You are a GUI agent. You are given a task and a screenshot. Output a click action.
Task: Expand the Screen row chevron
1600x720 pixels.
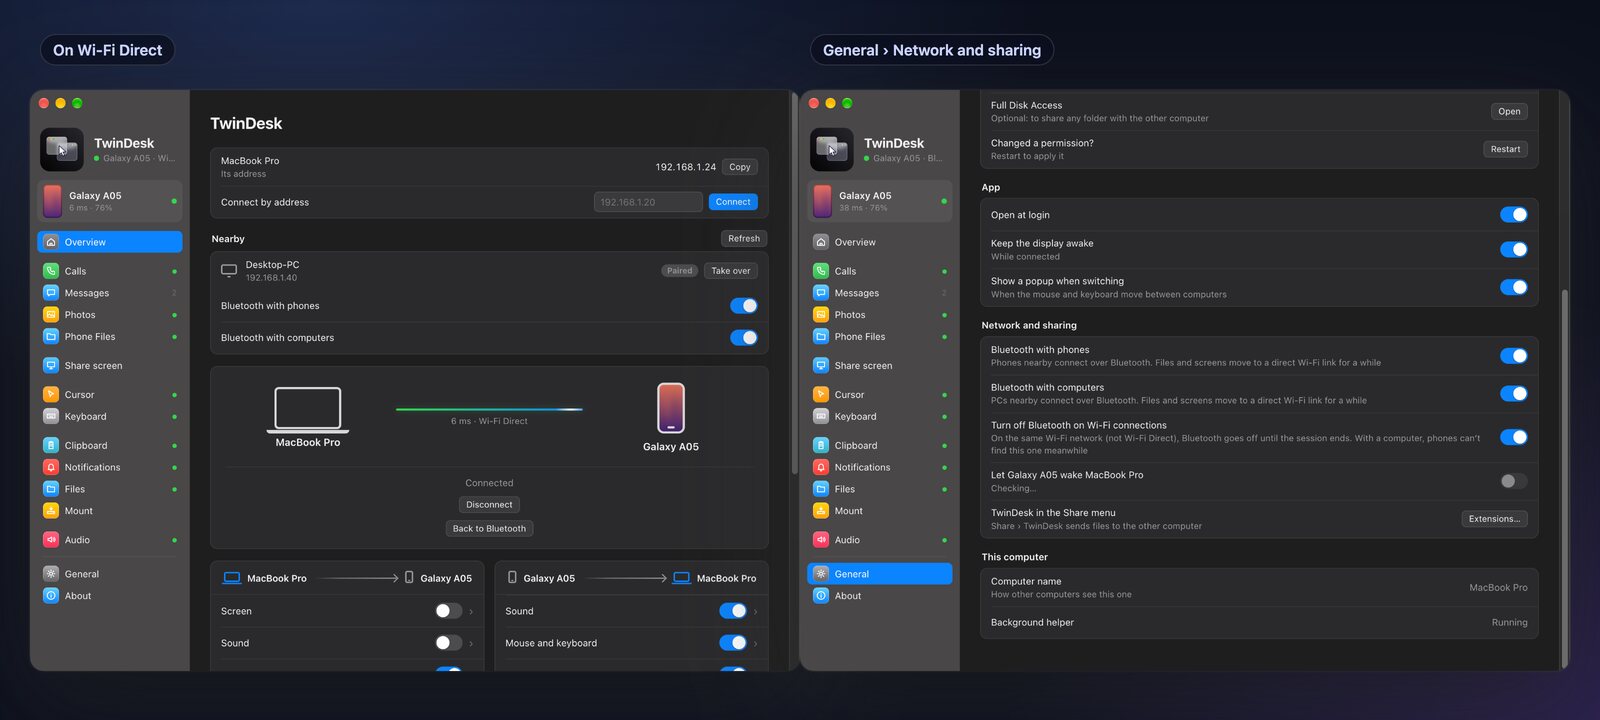pyautogui.click(x=471, y=611)
